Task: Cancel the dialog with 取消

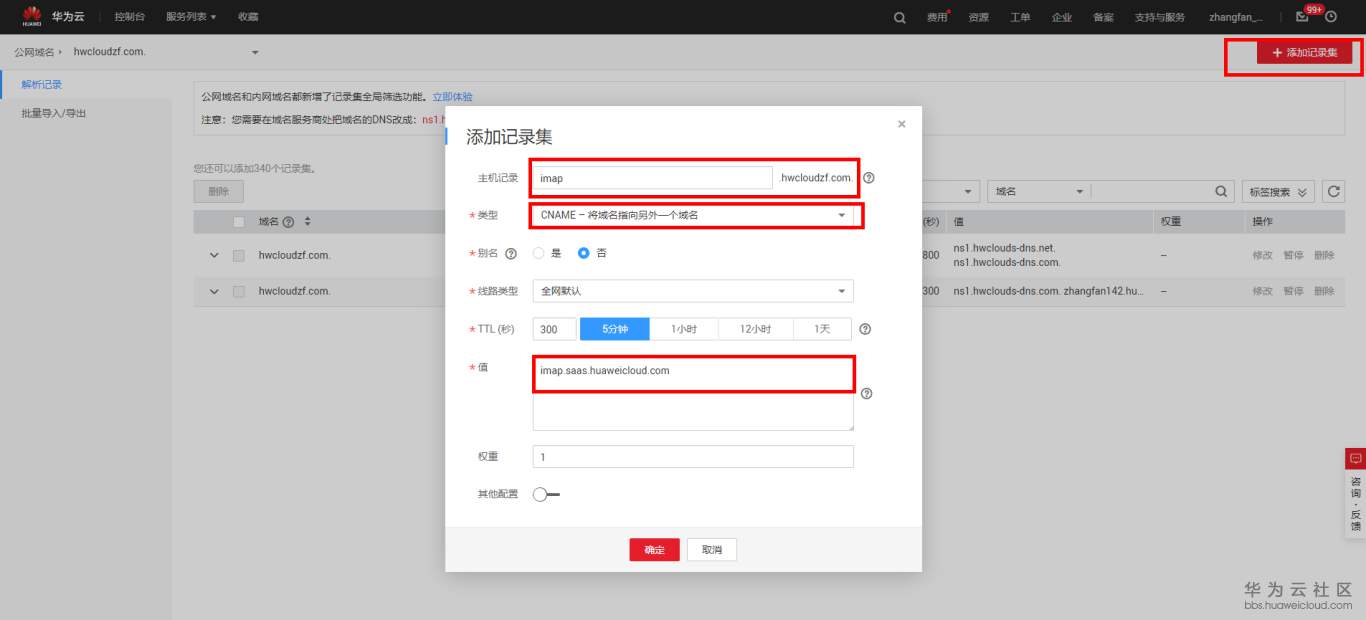Action: [712, 550]
